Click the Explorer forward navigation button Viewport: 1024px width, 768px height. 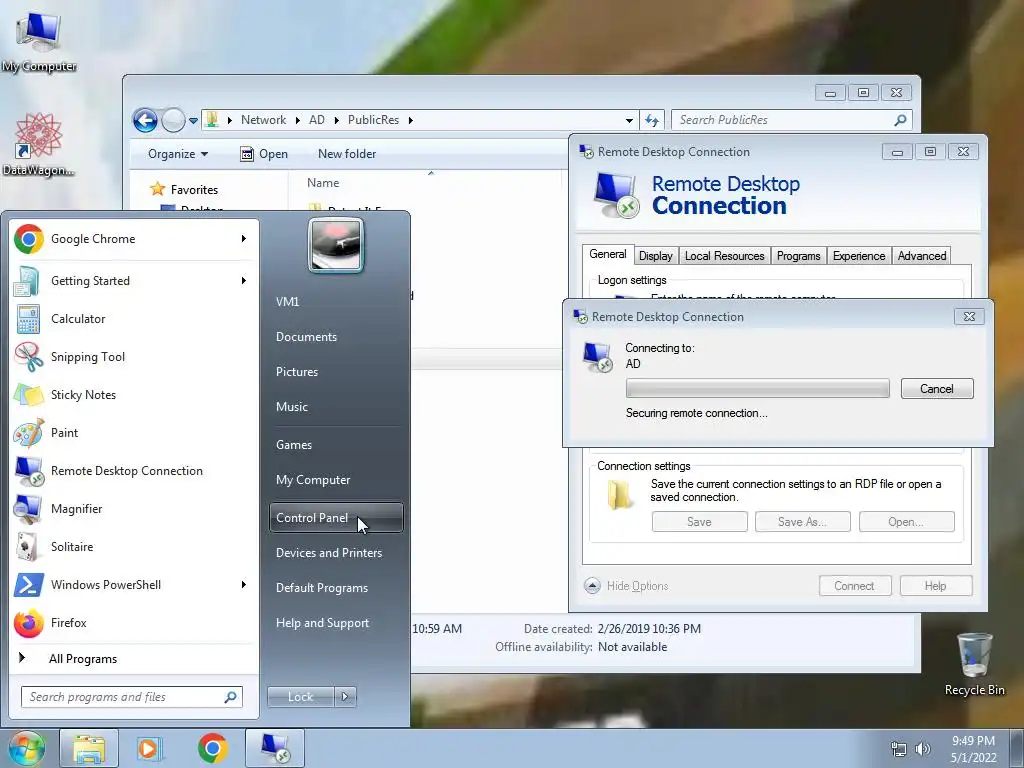click(173, 120)
